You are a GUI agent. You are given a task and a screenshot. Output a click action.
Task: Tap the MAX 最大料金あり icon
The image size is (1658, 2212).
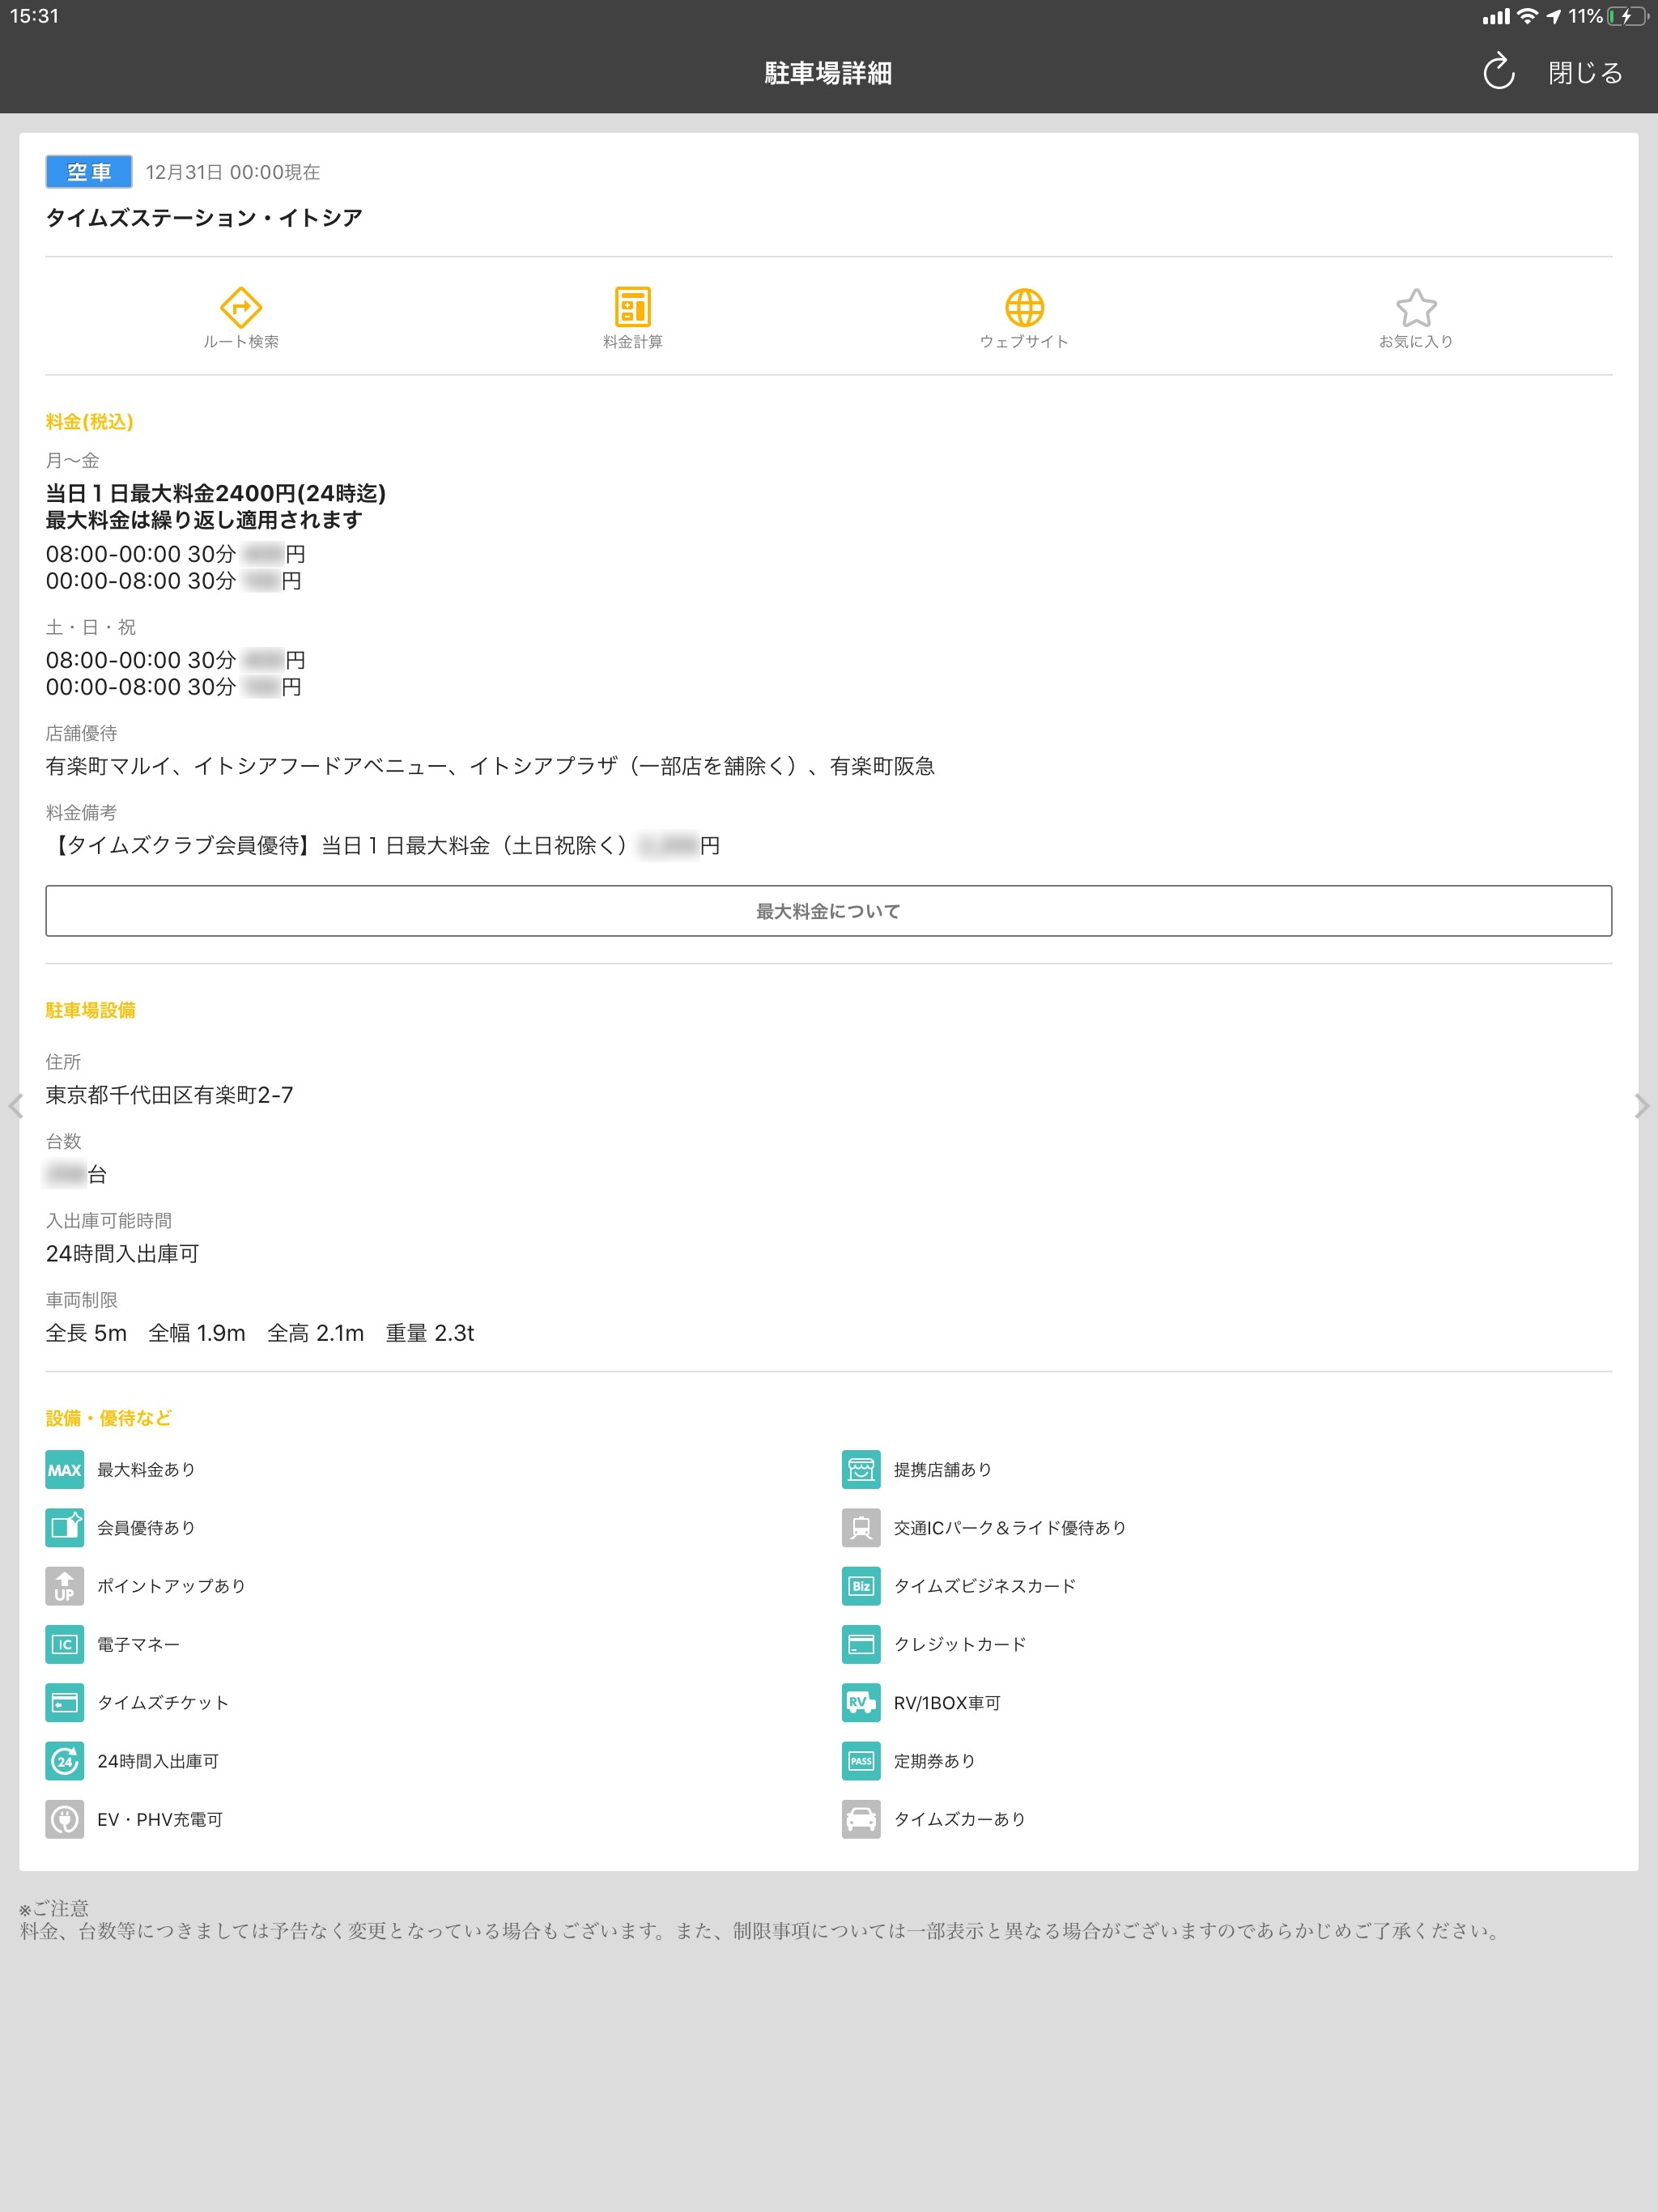[64, 1469]
